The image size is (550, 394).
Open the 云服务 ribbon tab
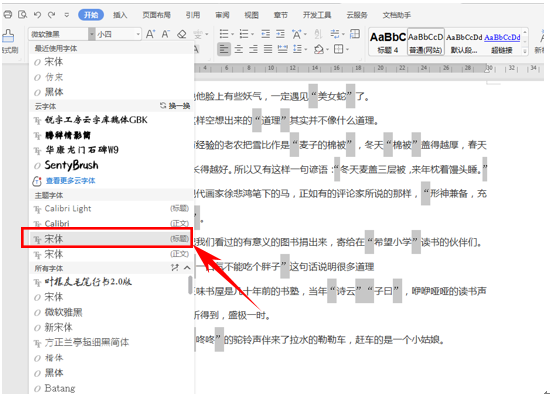357,15
